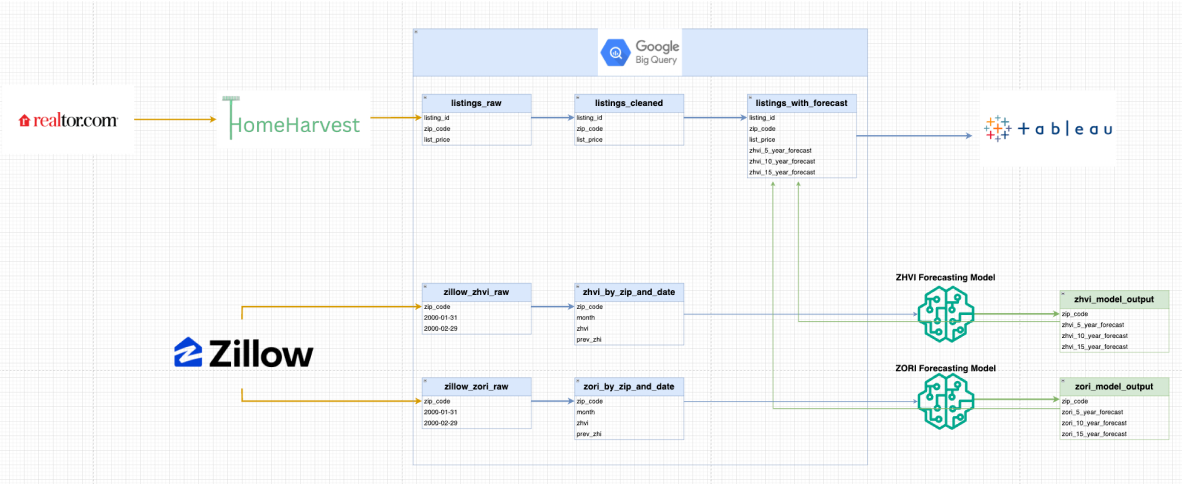Select the zillow_zori_raw table header
Screen dimensions: 1182x484
(477, 387)
